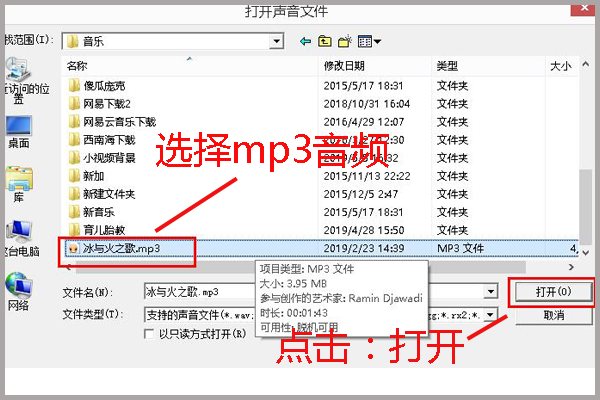
Task: Select 网络 network in sidebar
Action: click(18, 291)
